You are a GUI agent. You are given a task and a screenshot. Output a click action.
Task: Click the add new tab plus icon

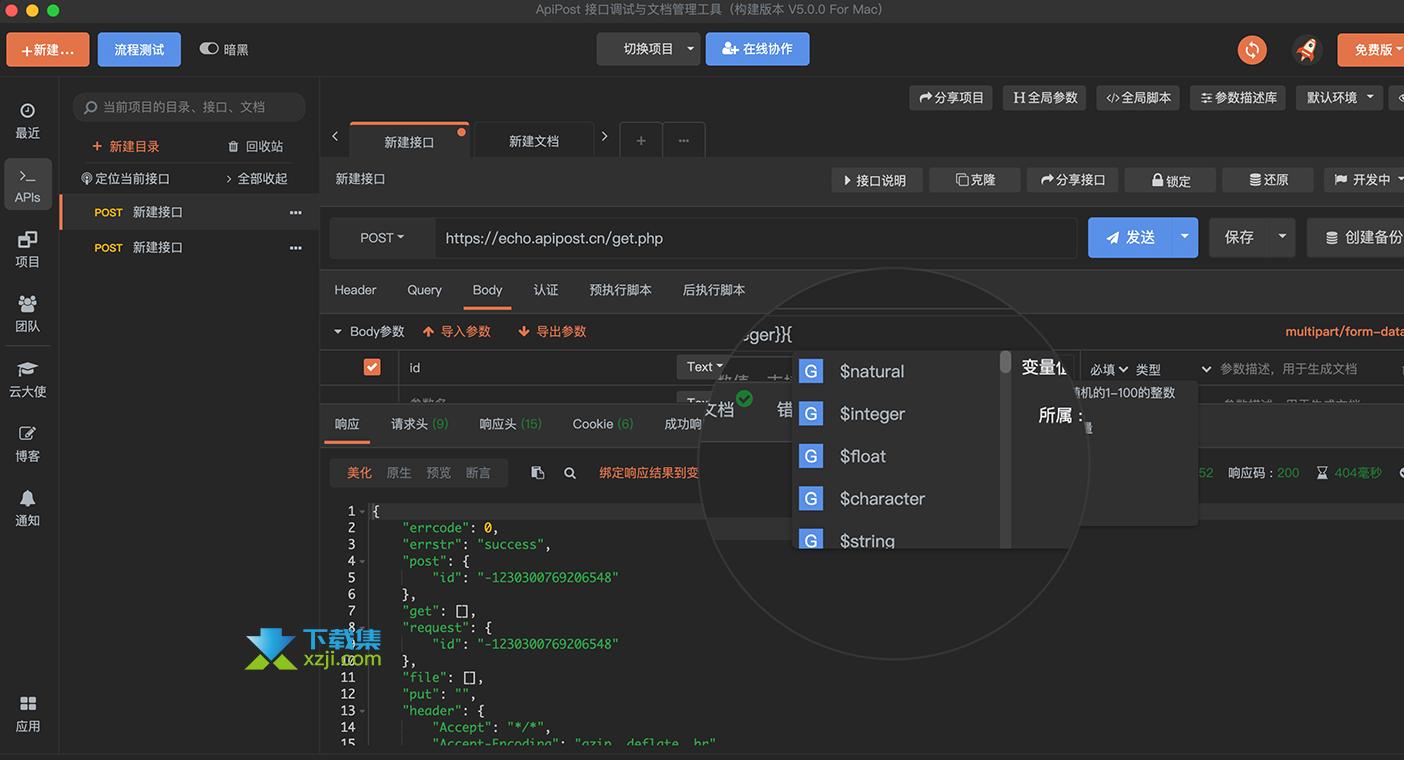point(641,141)
